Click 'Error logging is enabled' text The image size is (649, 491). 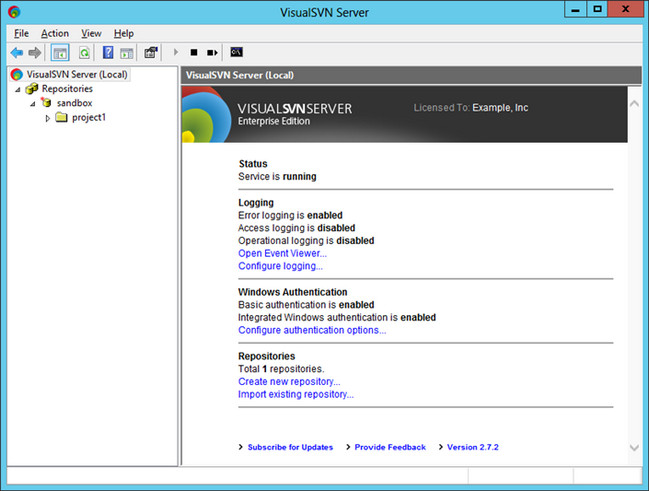290,215
